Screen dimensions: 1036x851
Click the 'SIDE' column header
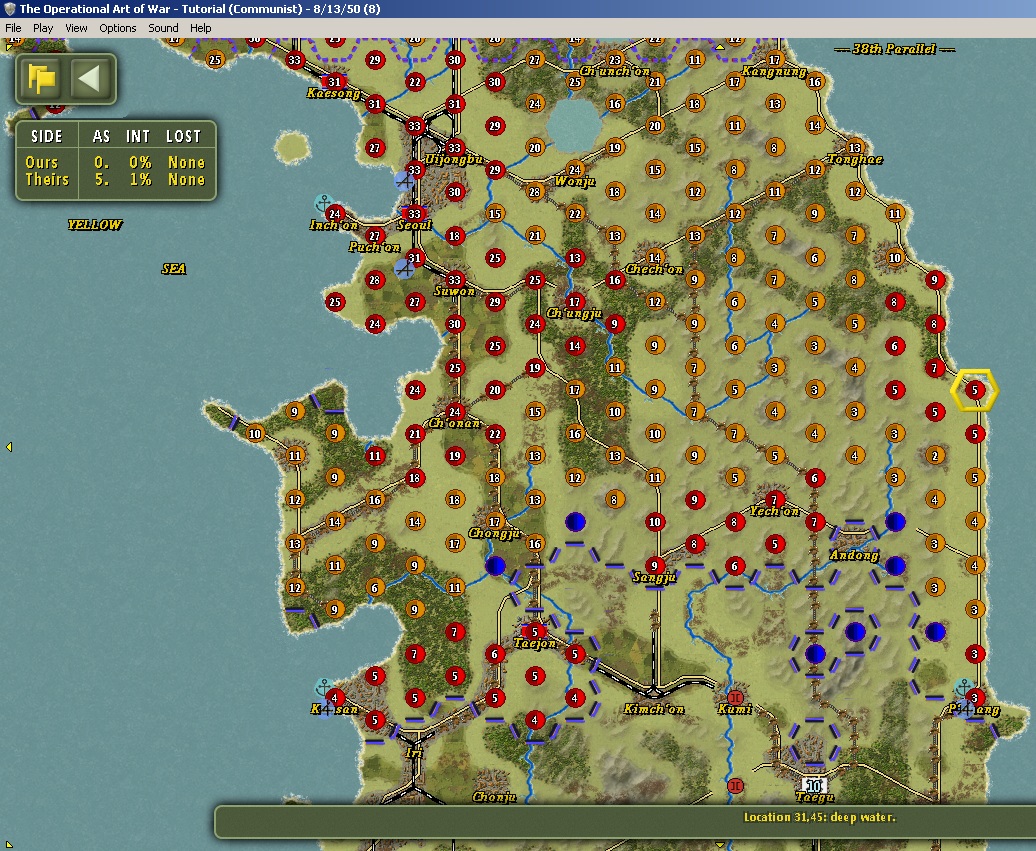[x=46, y=136]
